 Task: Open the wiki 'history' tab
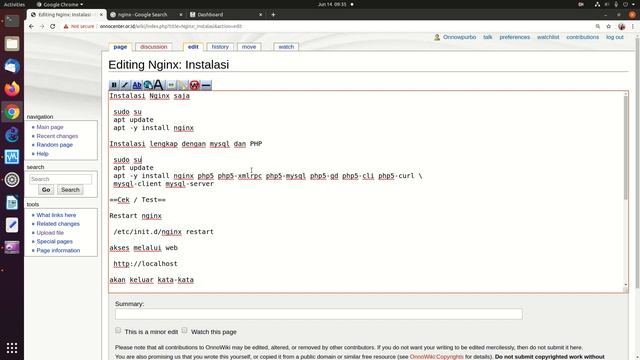tap(220, 47)
